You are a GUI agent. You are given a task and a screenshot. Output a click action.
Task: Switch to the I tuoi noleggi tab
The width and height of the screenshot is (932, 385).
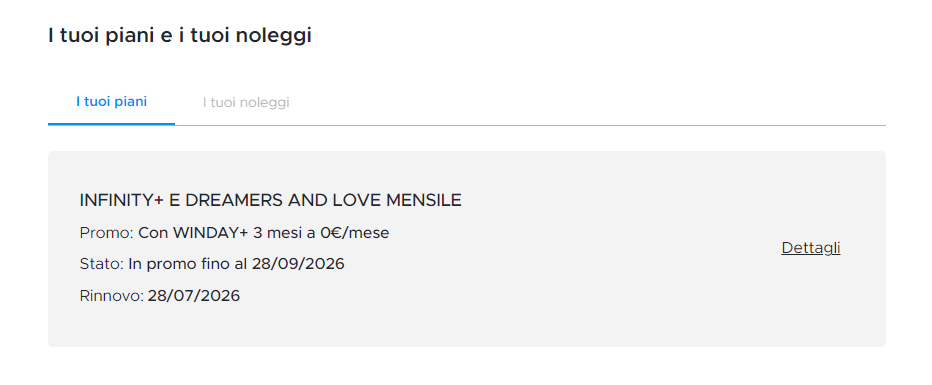[245, 103]
